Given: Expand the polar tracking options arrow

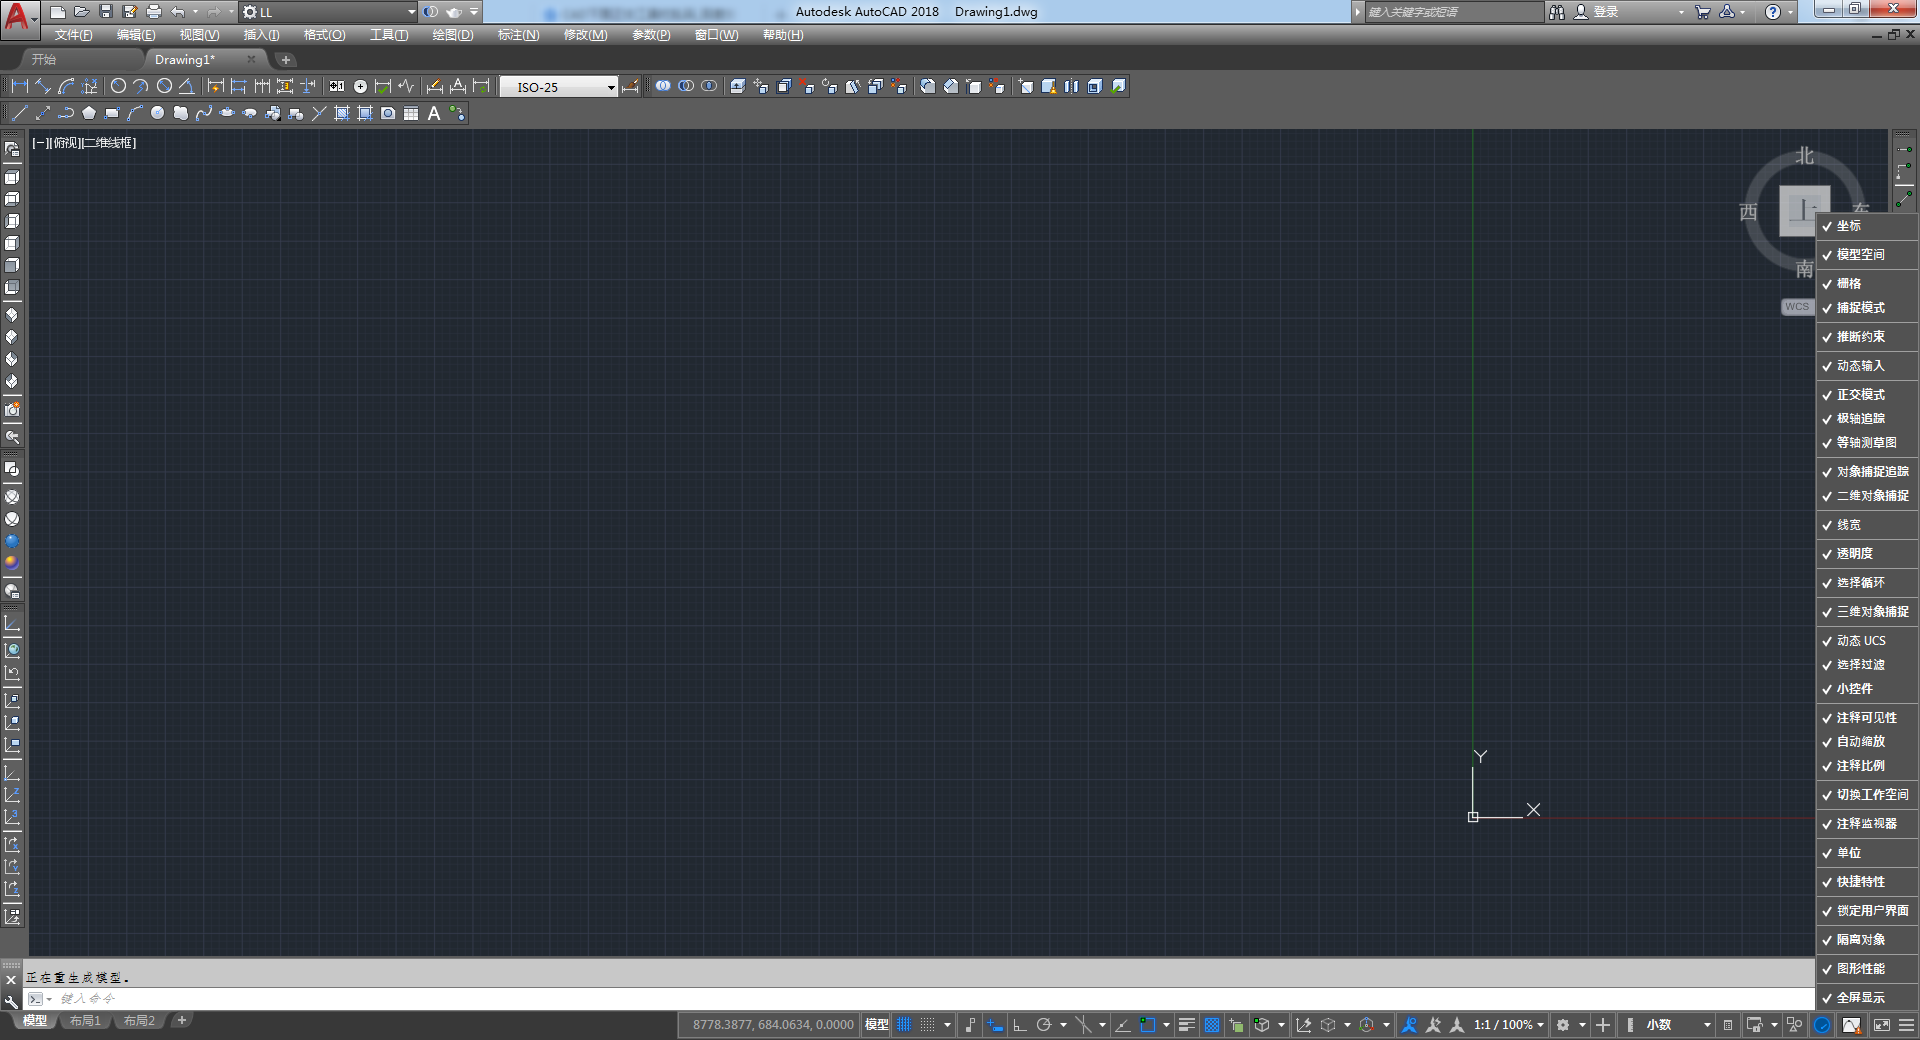Looking at the screenshot, I should 1063,1025.
